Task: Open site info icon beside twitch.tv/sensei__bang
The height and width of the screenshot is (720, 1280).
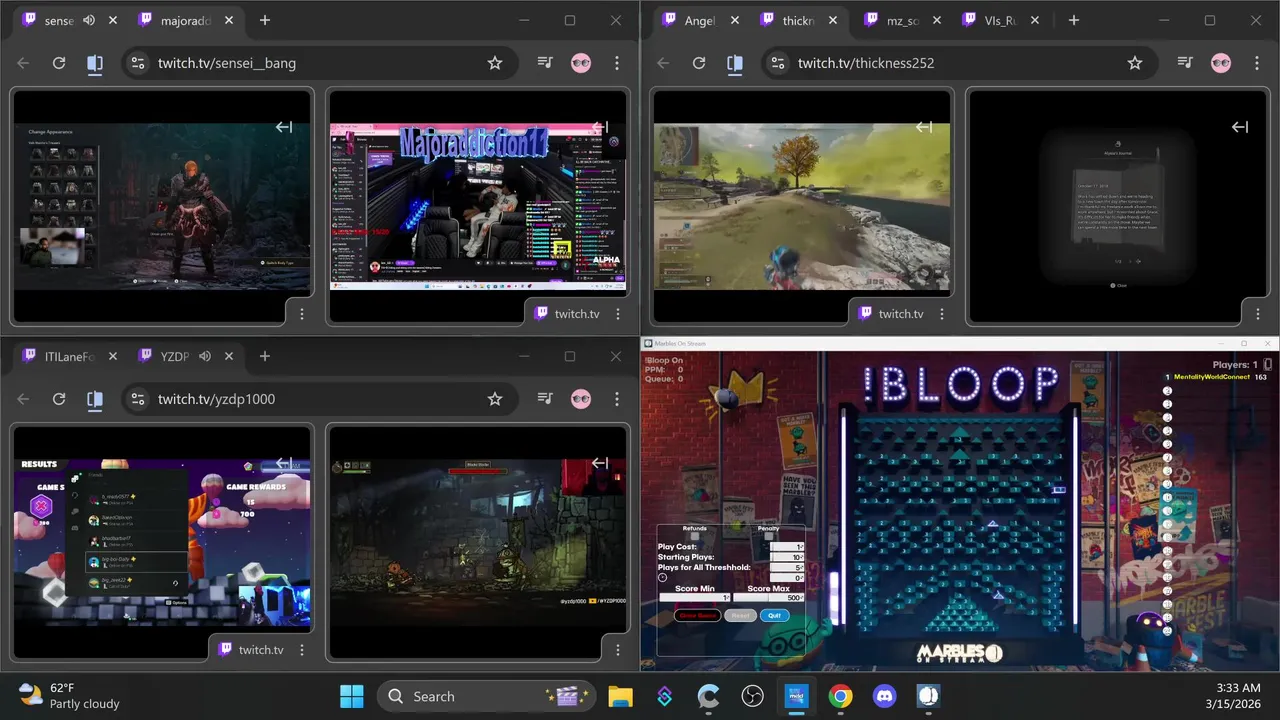Action: click(139, 63)
